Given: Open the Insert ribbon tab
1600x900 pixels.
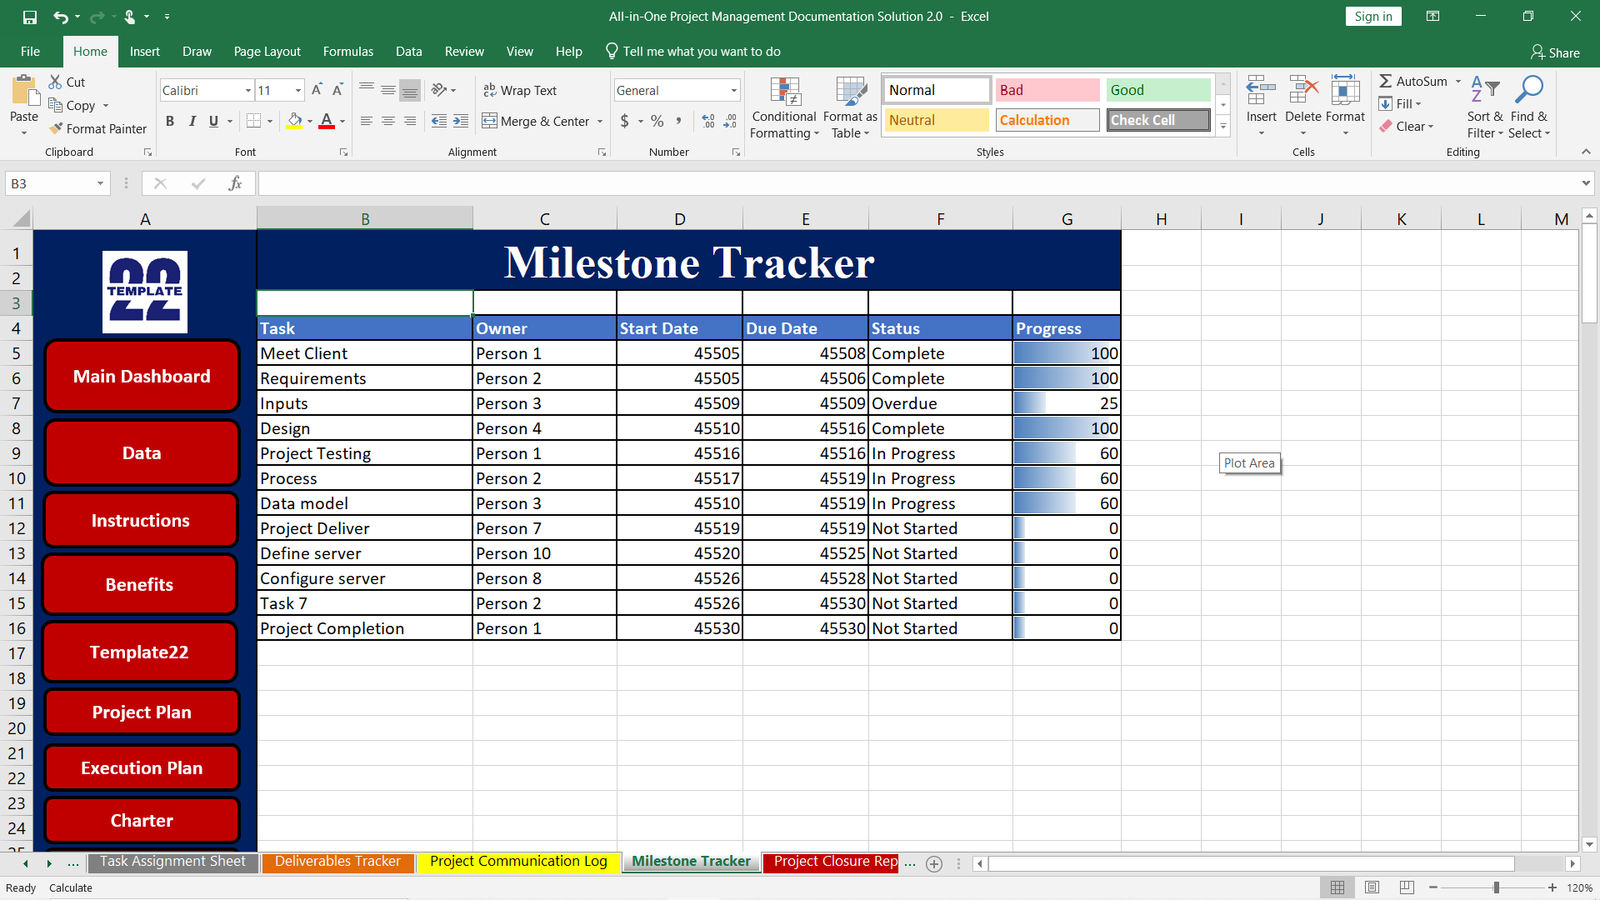Looking at the screenshot, I should [x=145, y=51].
